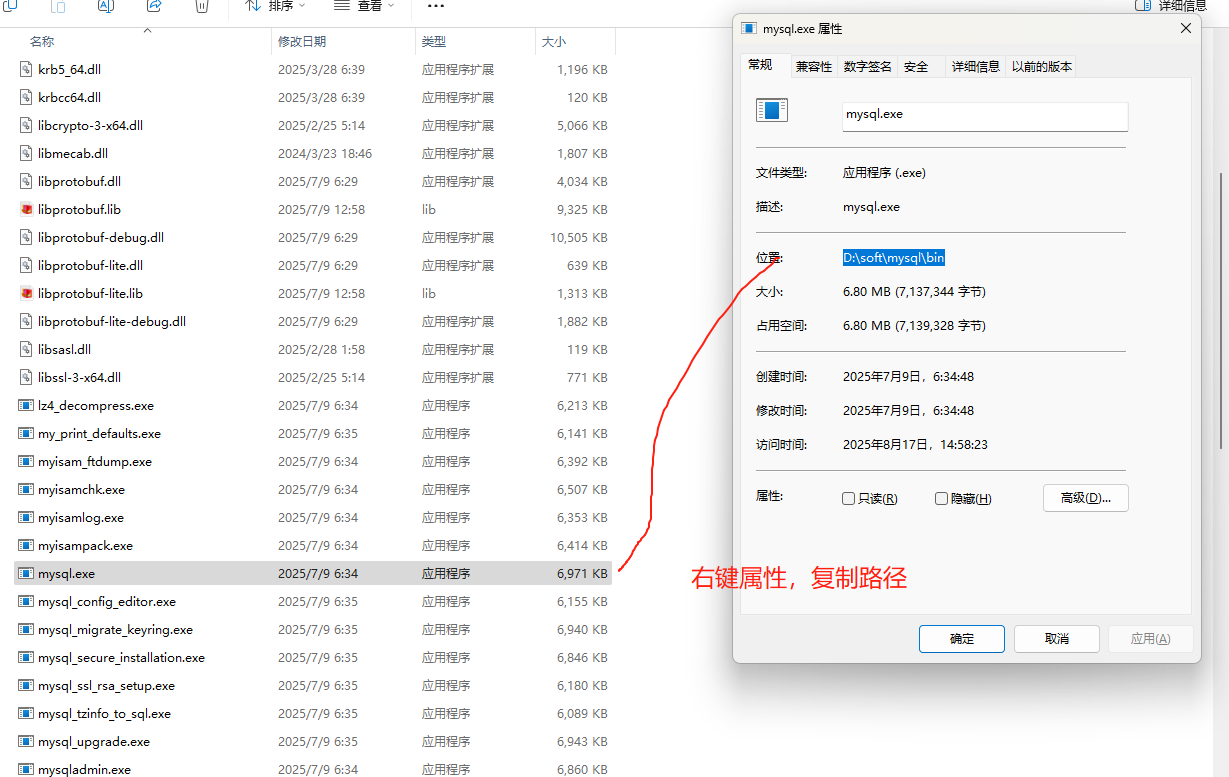This screenshot has width=1229, height=777.
Task: Click the Explorer vertical scrollbar
Action: tap(1222, 310)
